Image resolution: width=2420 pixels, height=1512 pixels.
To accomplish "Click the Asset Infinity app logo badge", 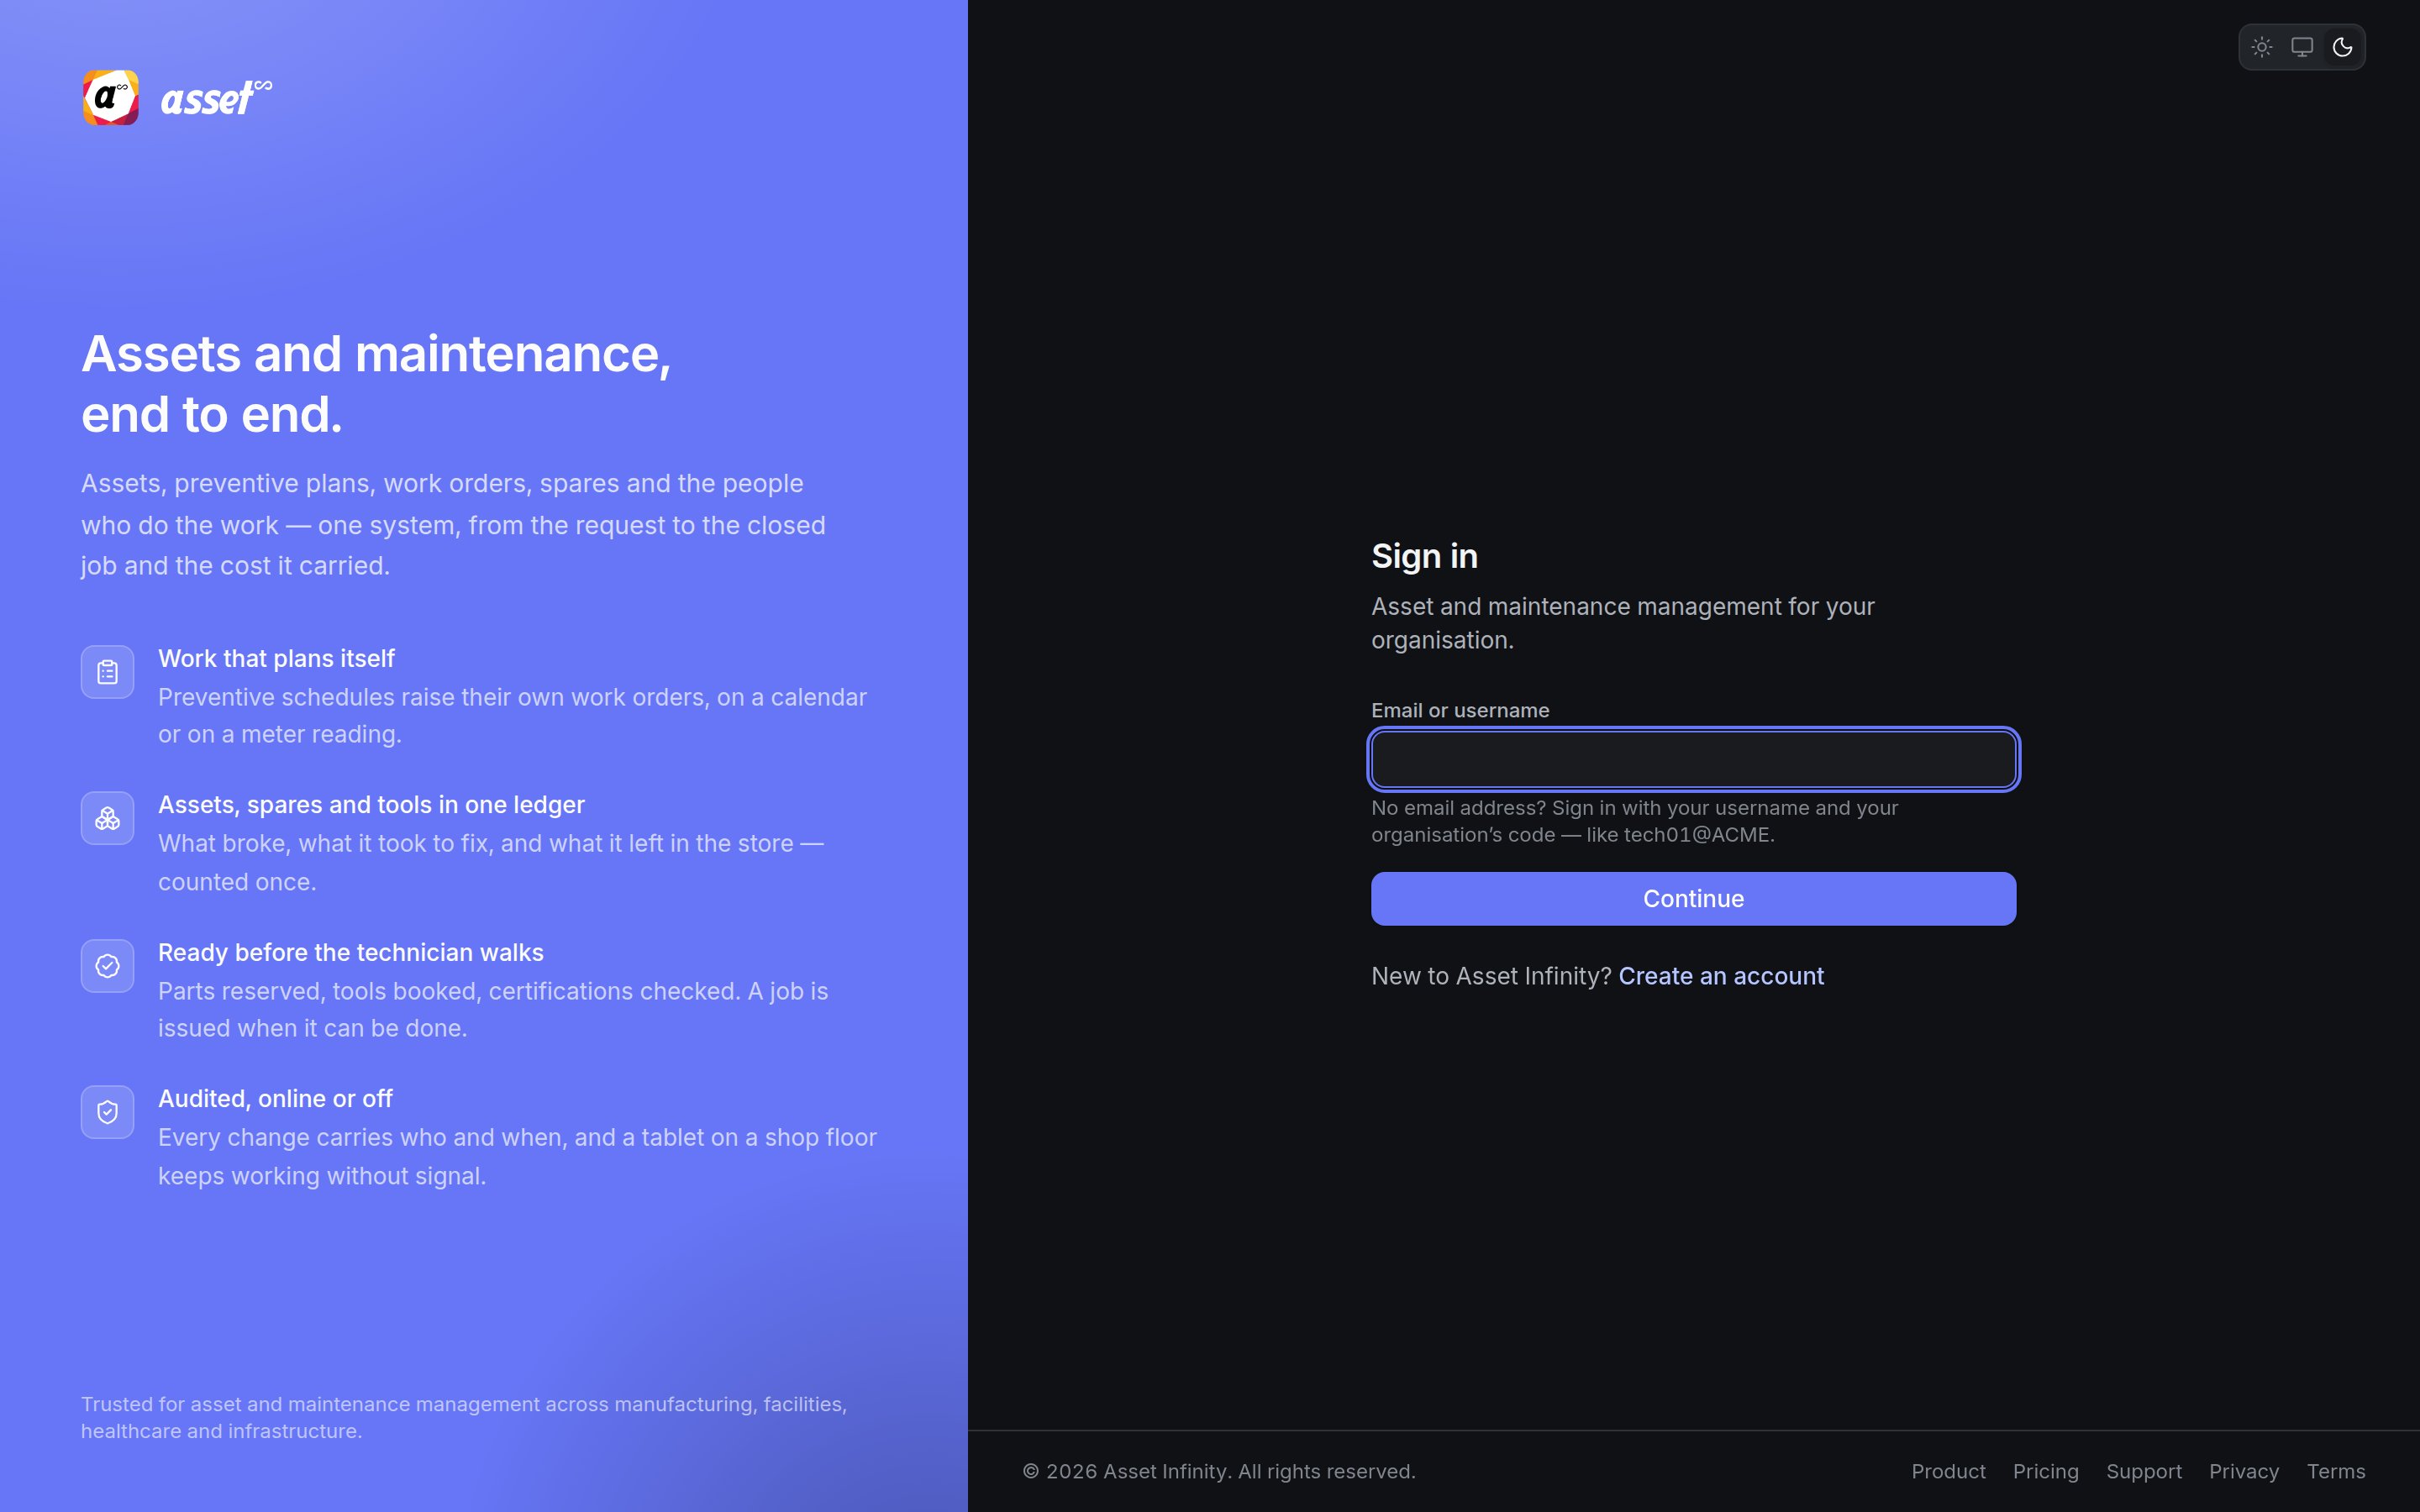I will pos(110,98).
